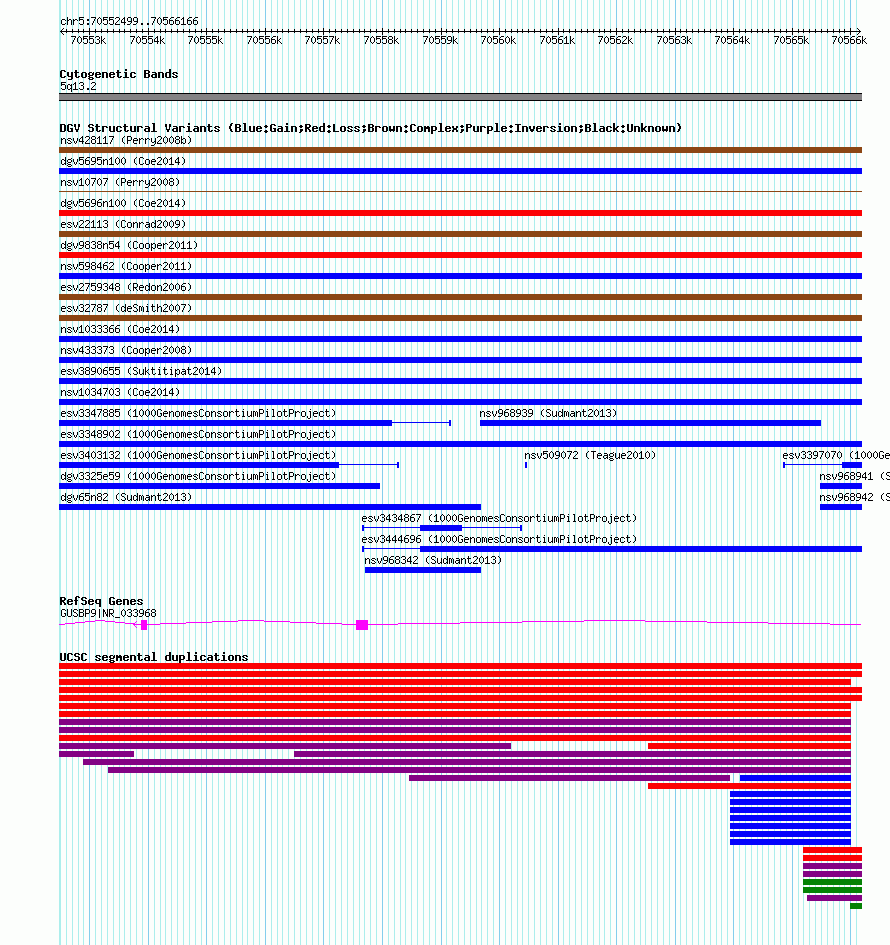Select variant nsv1033366 (Coe2014)
This screenshot has height=945, width=890.
(120, 329)
